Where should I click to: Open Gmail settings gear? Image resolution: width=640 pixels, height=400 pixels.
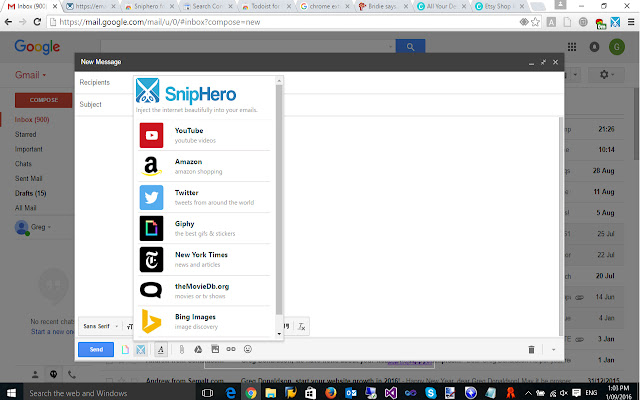(x=607, y=75)
